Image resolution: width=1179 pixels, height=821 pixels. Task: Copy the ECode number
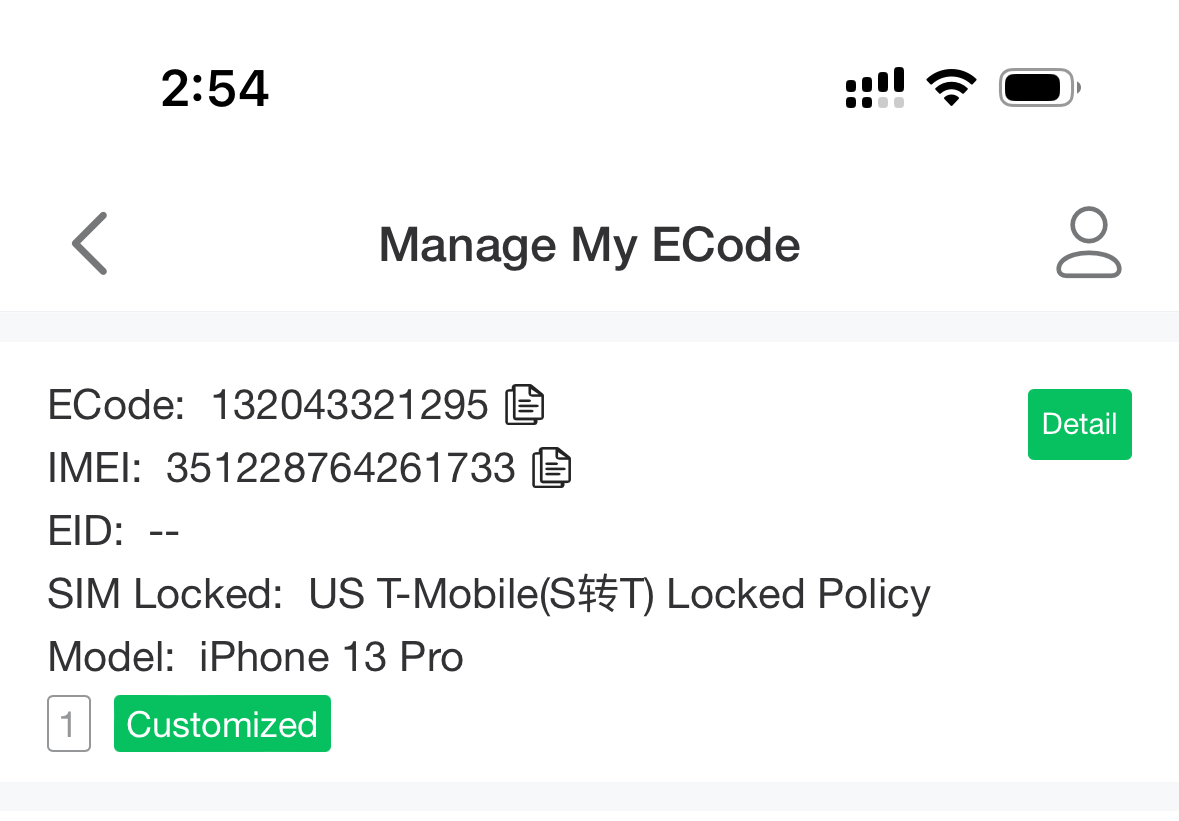pyautogui.click(x=525, y=404)
